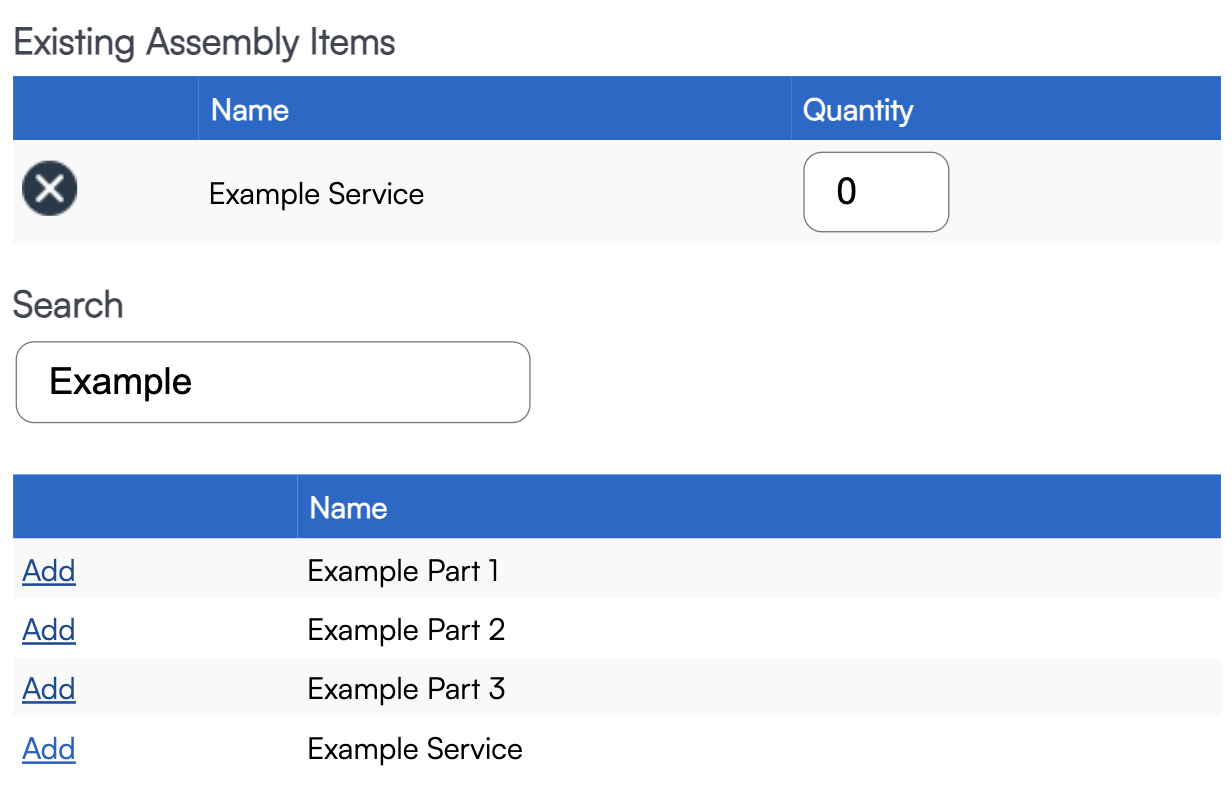Click Name header in search results table
The height and width of the screenshot is (788, 1232).
pos(348,508)
